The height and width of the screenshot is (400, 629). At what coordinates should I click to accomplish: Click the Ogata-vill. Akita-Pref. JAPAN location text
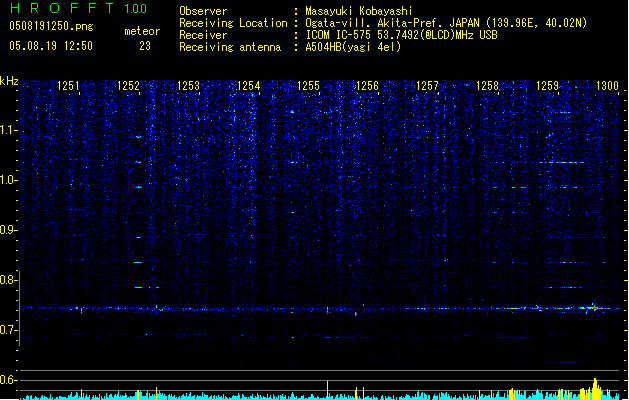tap(446, 23)
